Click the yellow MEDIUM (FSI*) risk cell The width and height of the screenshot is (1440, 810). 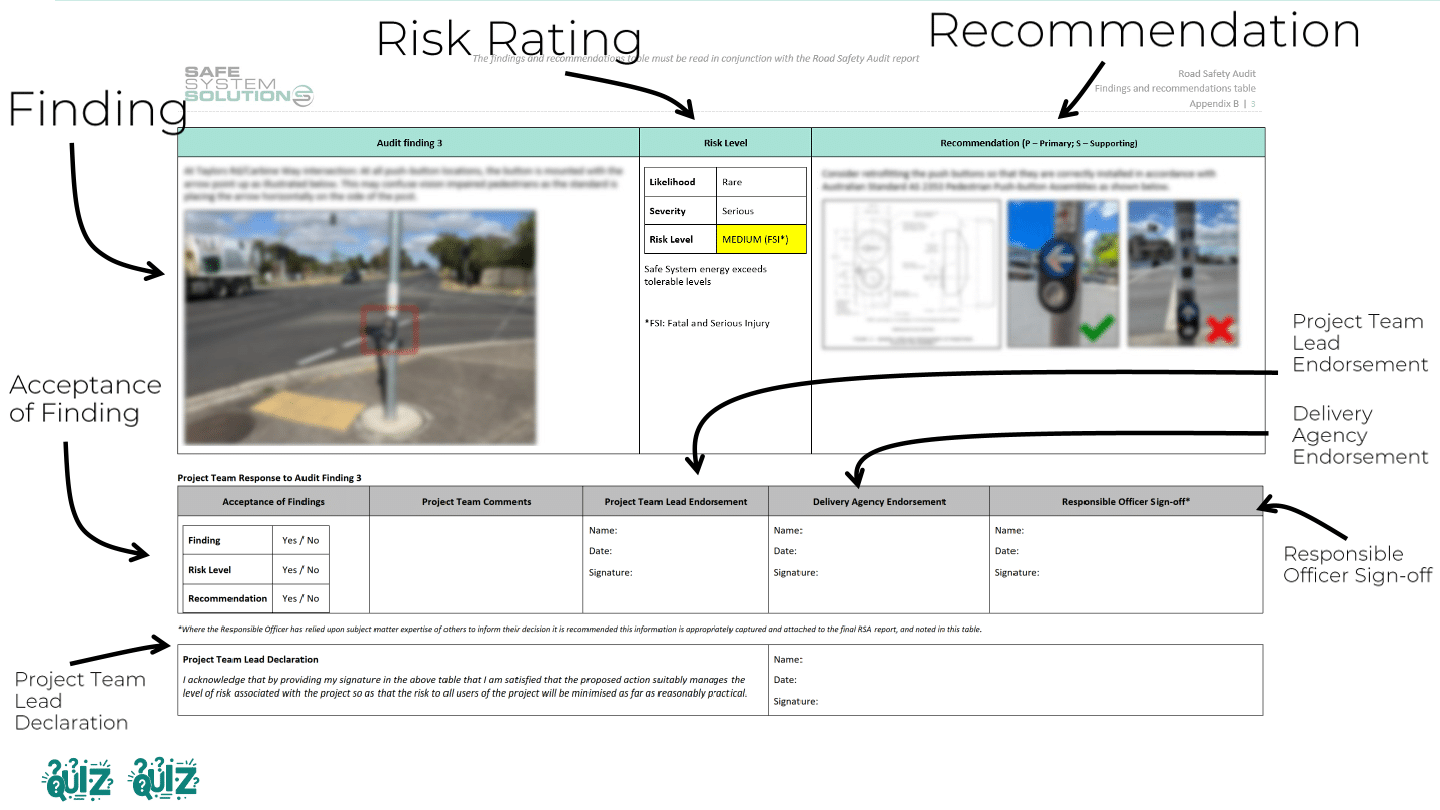[x=761, y=239]
